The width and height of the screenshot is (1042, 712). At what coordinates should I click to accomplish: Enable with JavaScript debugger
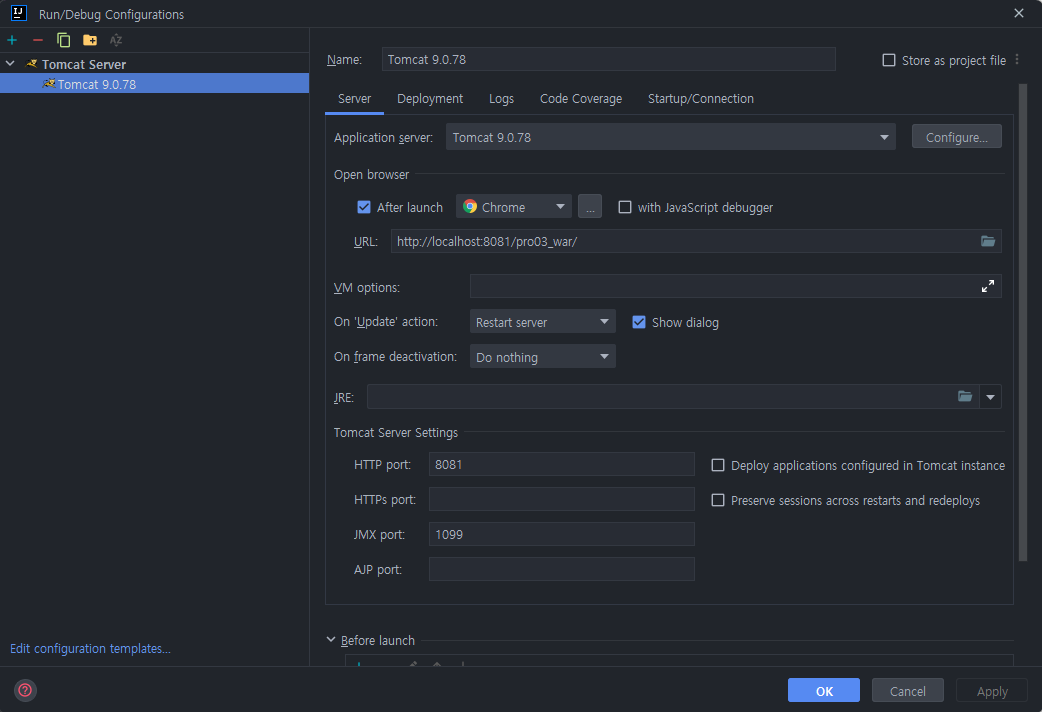[x=625, y=207]
